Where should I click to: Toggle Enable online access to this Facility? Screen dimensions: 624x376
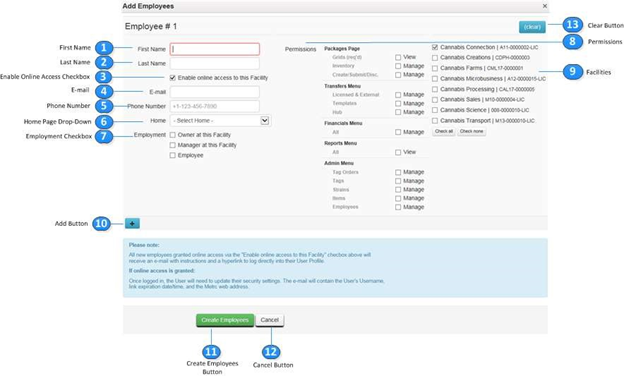point(173,78)
